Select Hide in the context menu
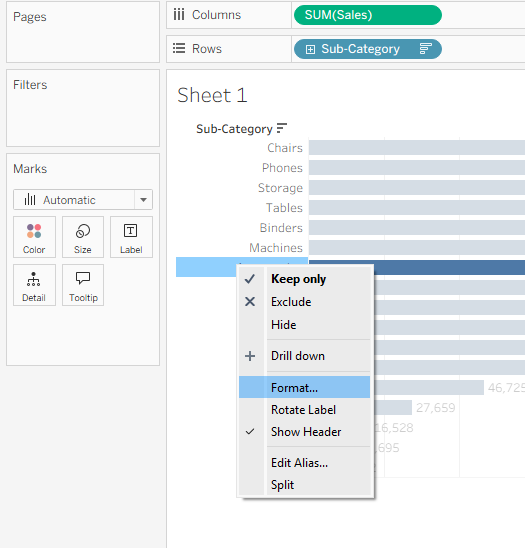 coord(304,325)
